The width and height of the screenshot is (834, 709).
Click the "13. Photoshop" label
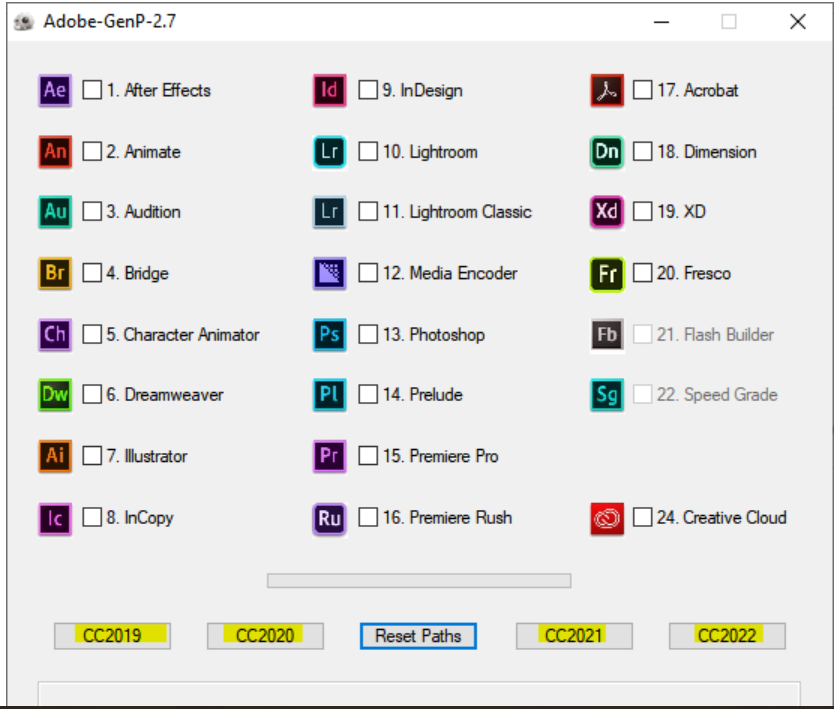(x=434, y=335)
